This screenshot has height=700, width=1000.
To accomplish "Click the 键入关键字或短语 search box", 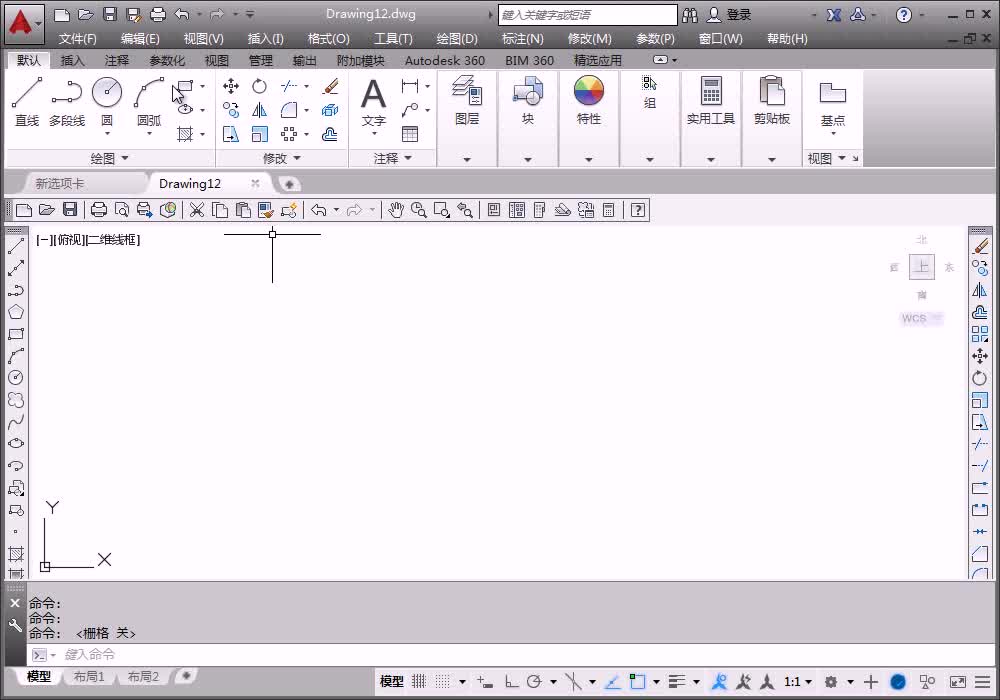I will [587, 15].
